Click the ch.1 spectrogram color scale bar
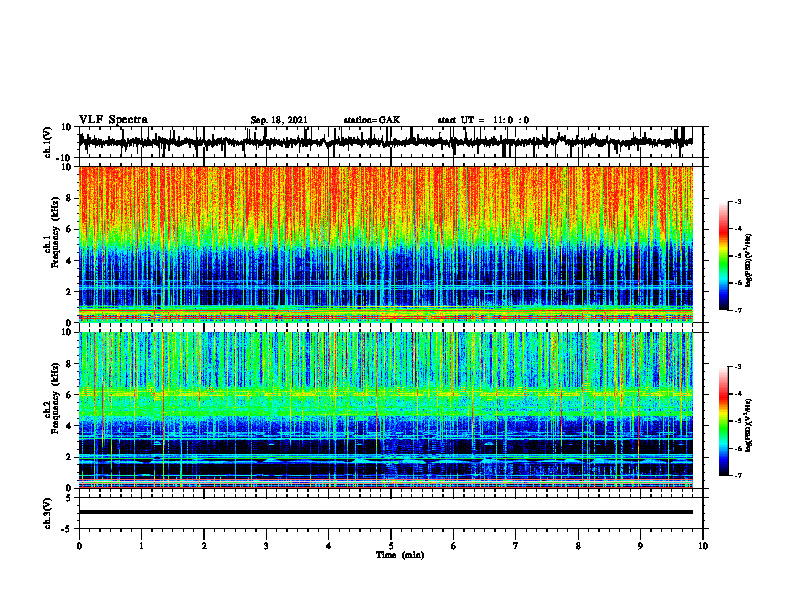 pos(724,256)
